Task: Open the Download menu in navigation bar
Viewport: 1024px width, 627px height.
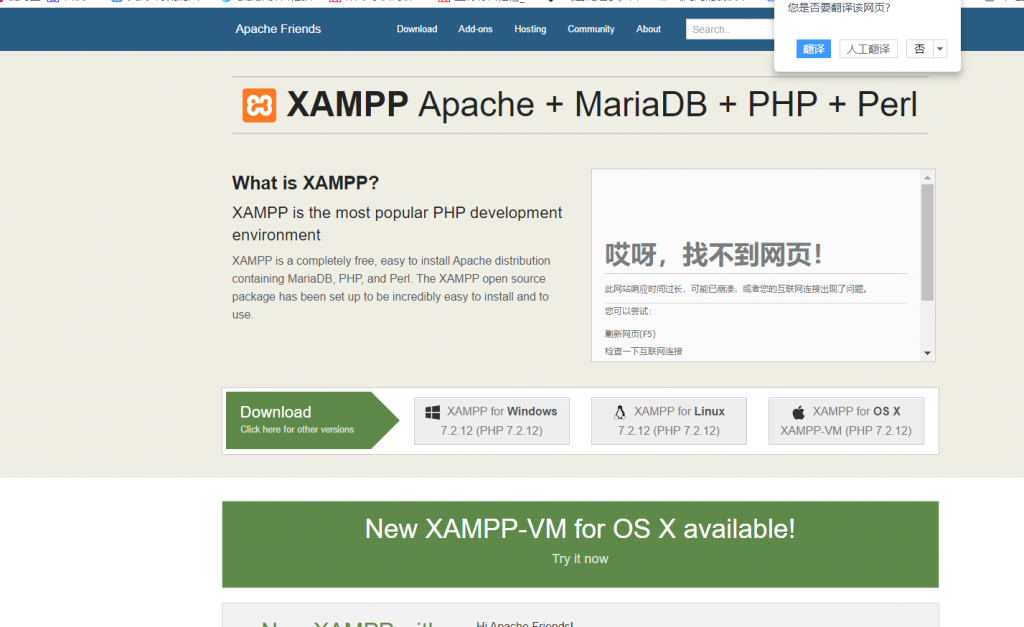Action: (417, 29)
